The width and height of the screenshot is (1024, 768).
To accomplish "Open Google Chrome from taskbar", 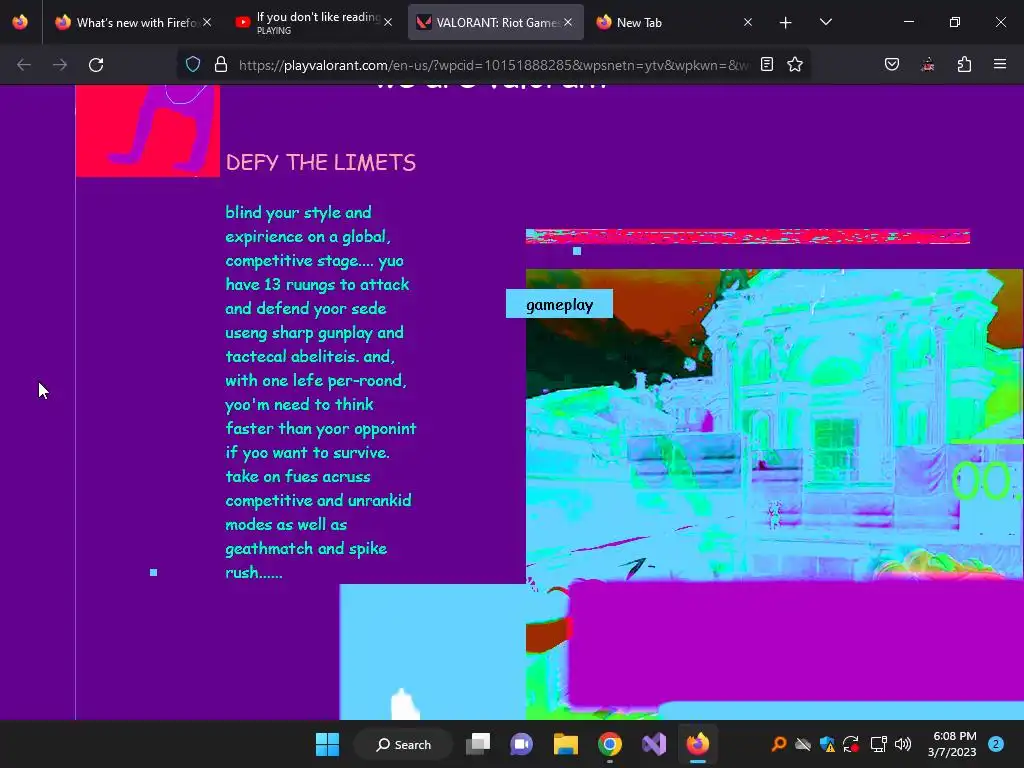I will [609, 744].
